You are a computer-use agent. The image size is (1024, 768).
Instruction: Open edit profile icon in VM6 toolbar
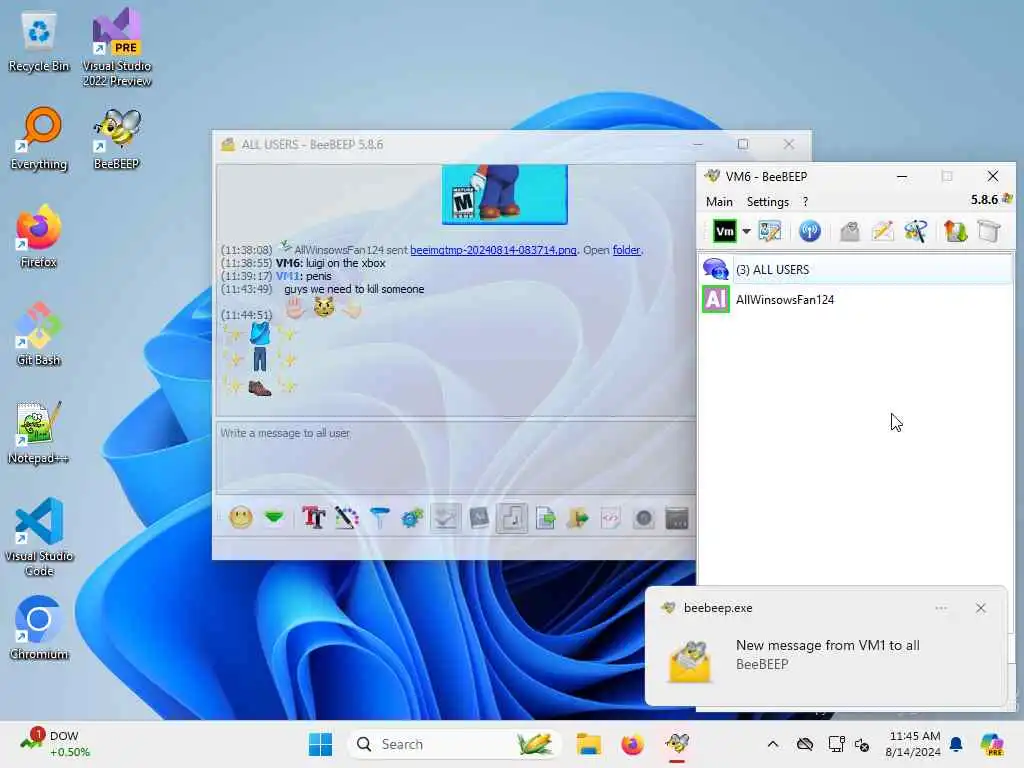[x=770, y=231]
